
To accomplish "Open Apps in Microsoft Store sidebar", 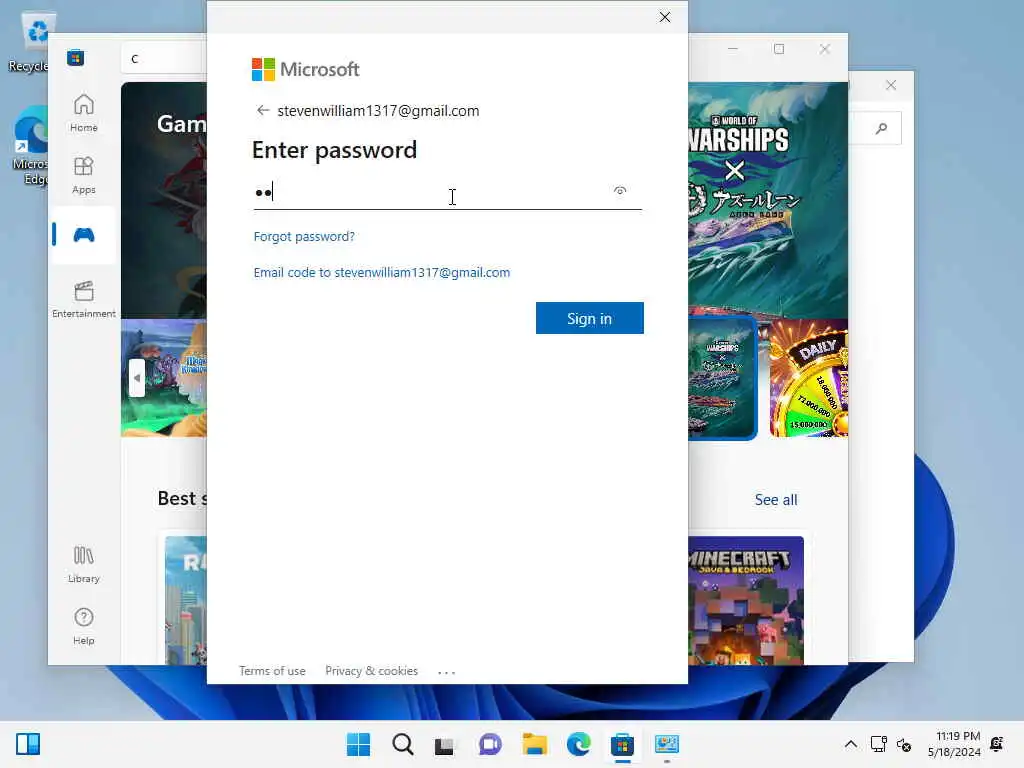I will [84, 175].
